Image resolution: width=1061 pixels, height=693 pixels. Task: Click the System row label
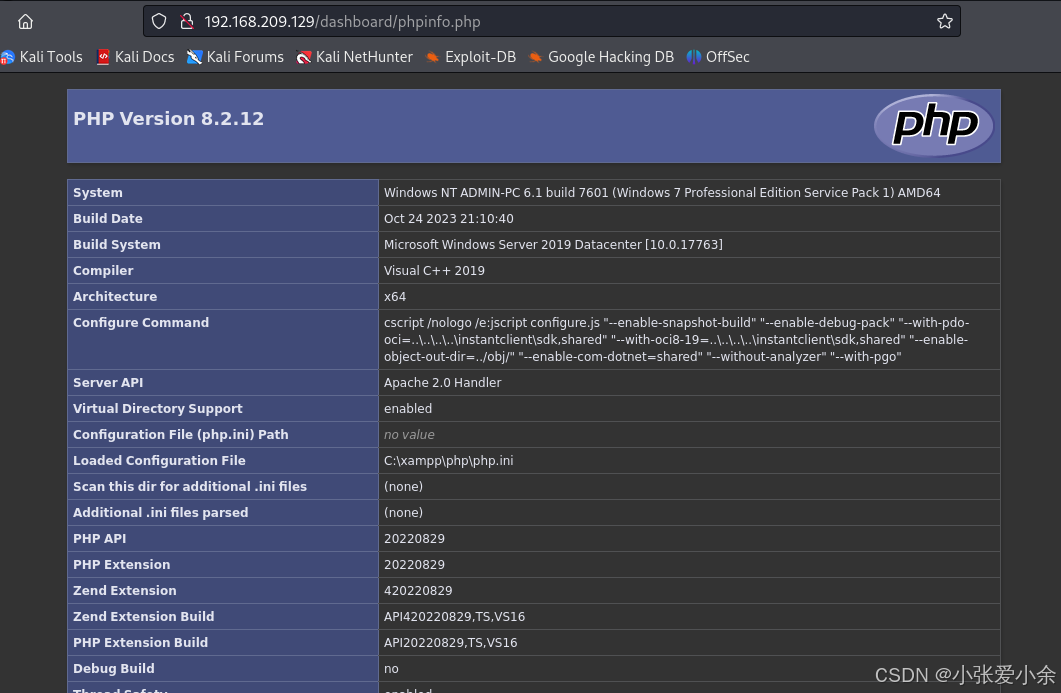(x=97, y=192)
